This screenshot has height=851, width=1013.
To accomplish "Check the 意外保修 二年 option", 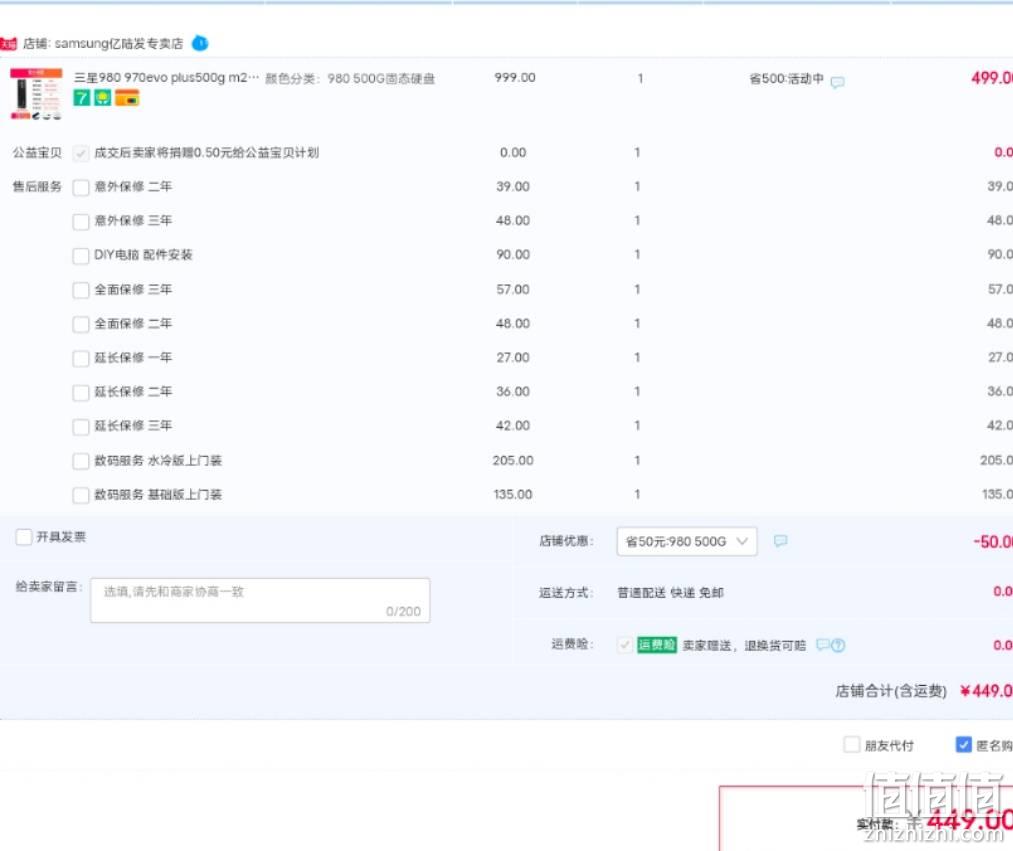I will coord(81,187).
